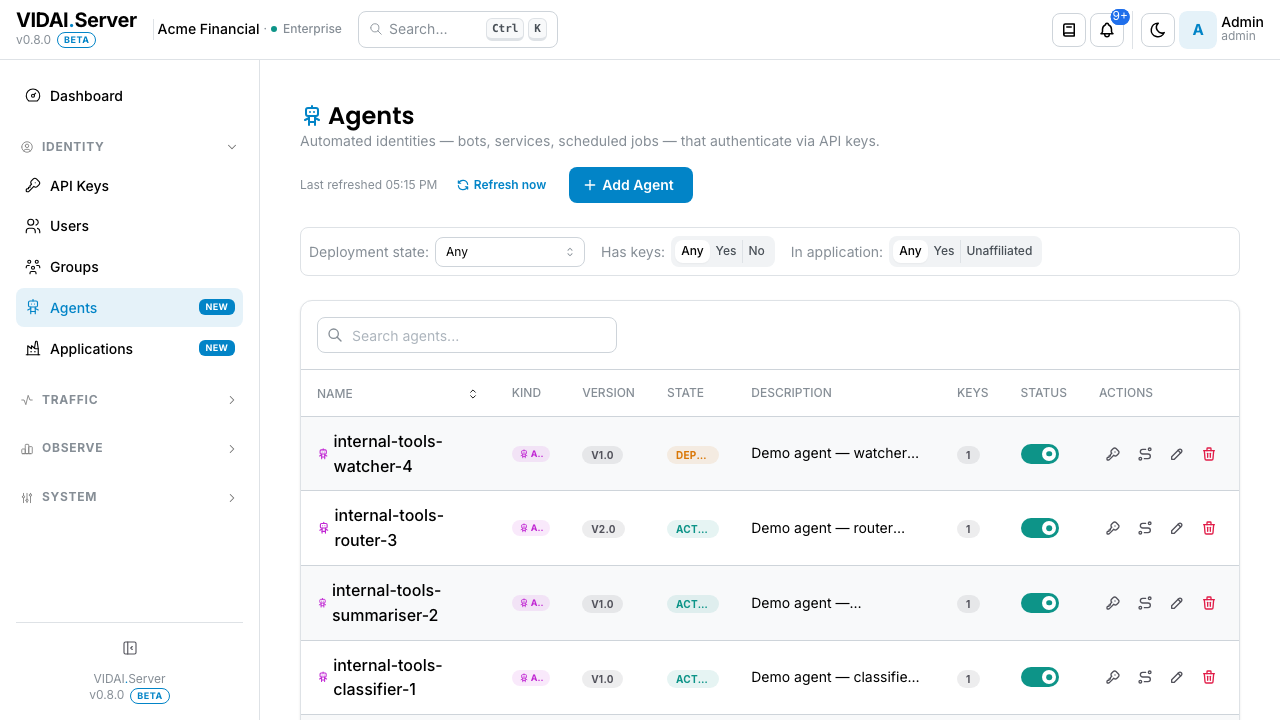
Task: Click routing icon for internal-tools-router-3
Action: tap(1145, 528)
